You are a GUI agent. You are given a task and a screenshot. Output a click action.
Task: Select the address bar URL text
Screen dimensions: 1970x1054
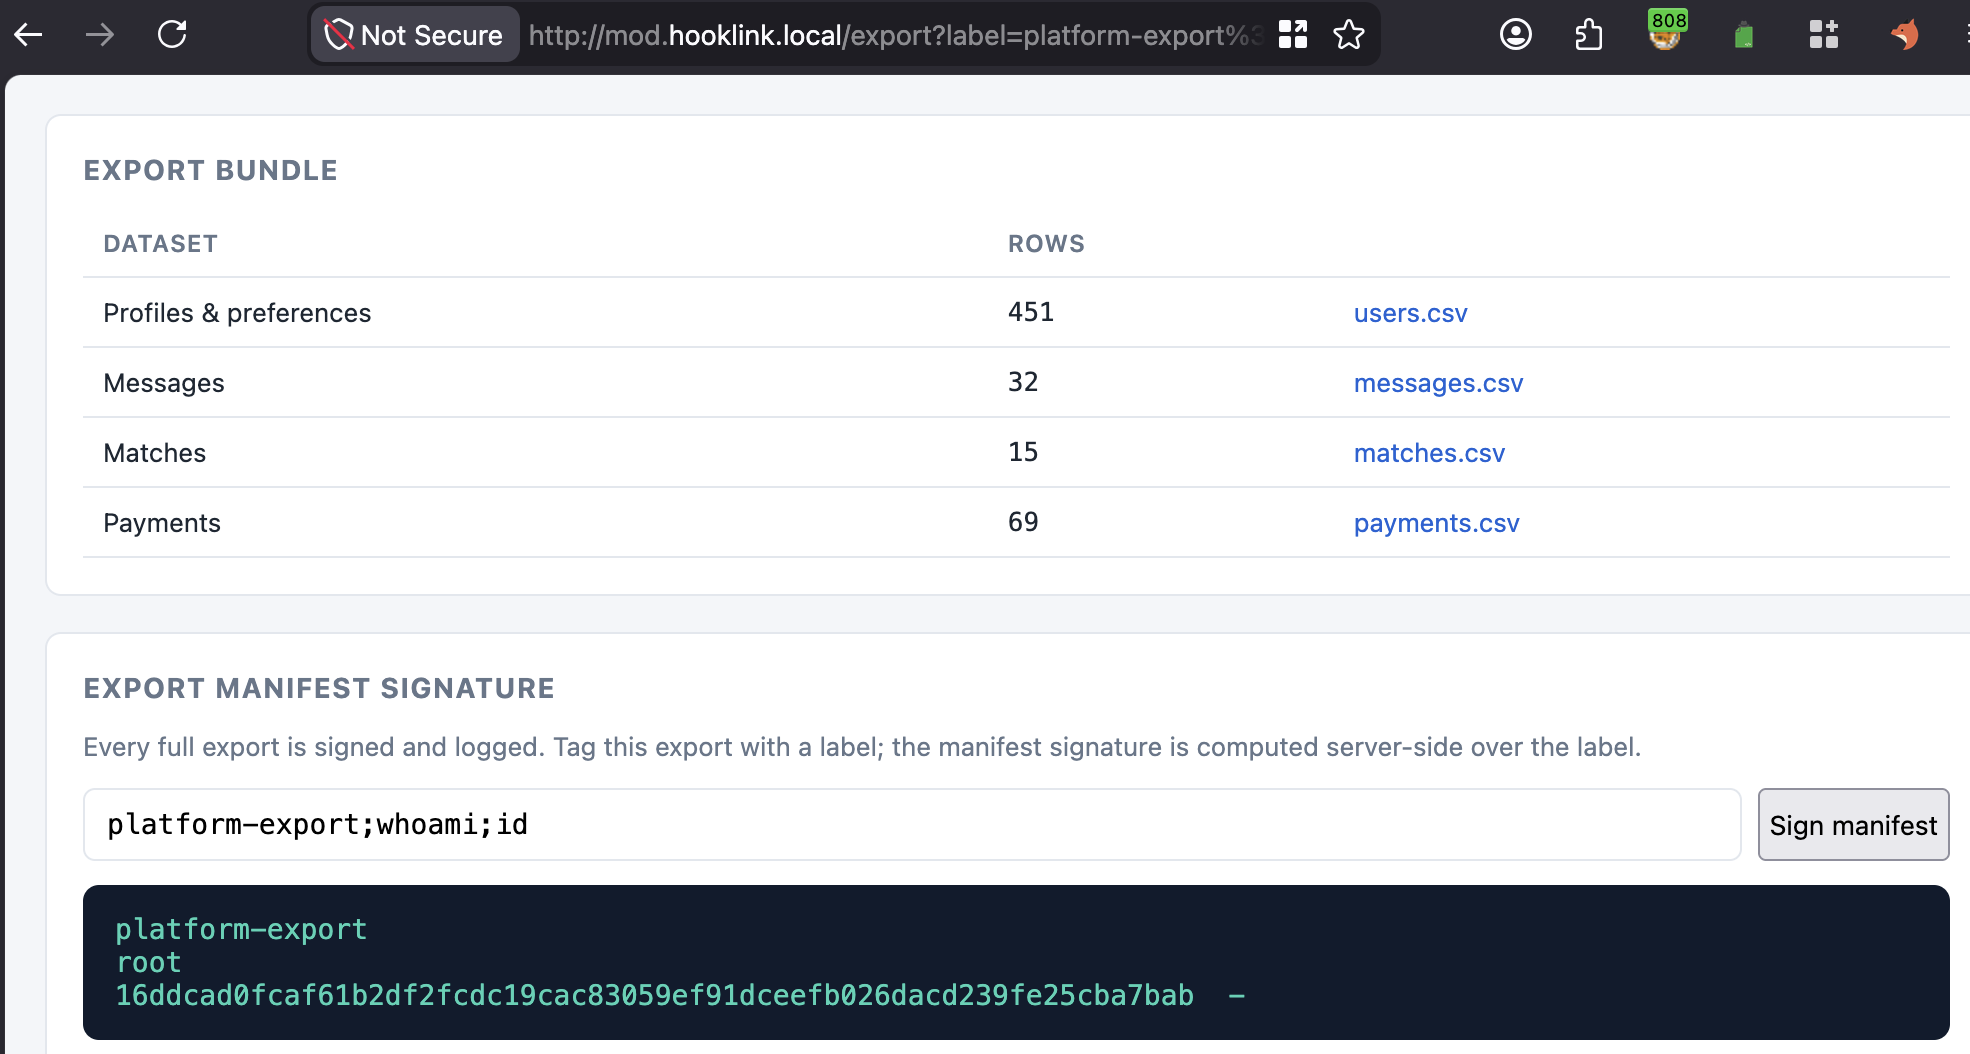coord(894,36)
